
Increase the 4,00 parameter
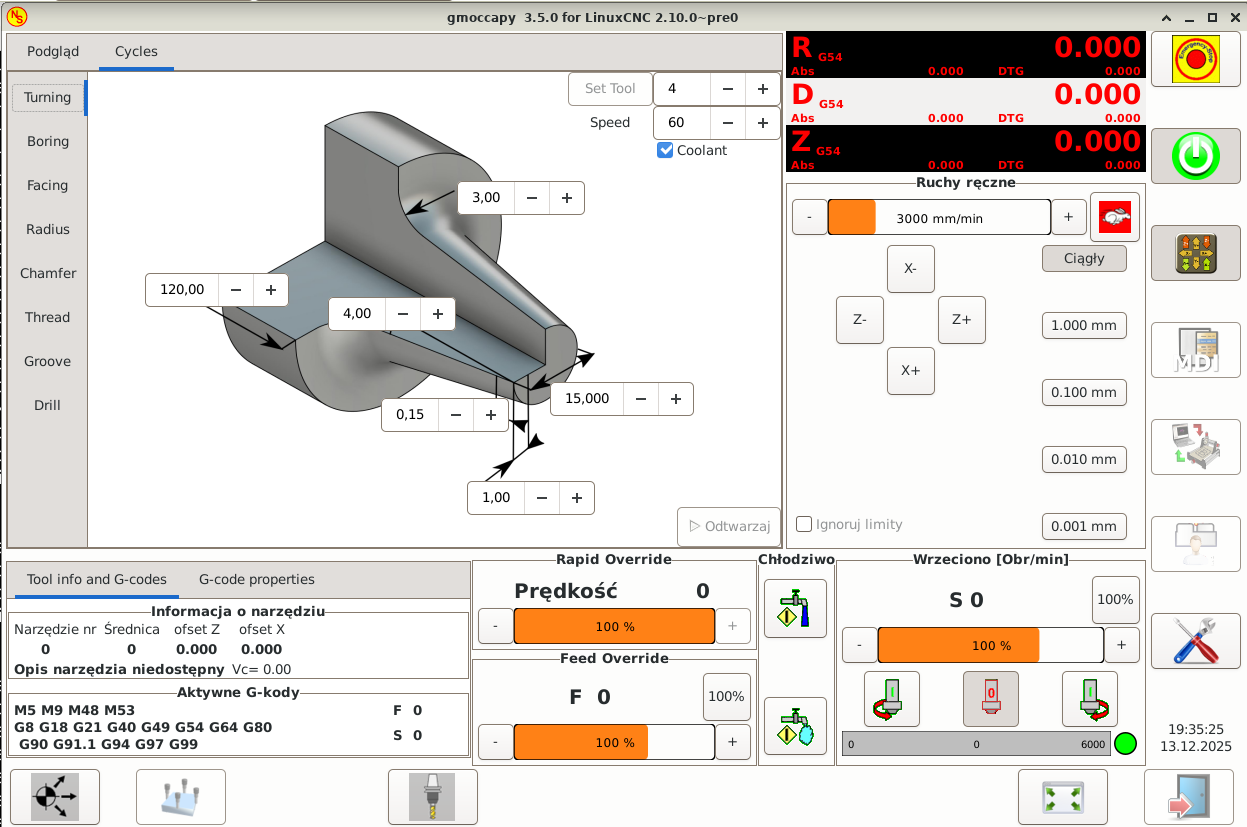coord(438,314)
